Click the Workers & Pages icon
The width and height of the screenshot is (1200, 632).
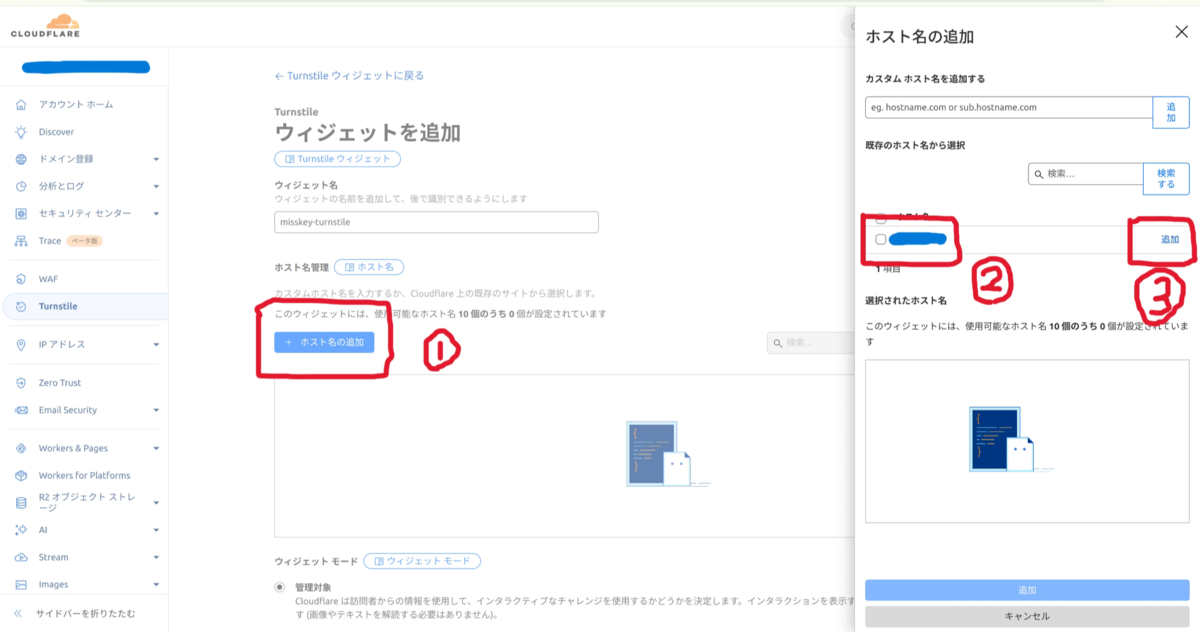pyautogui.click(x=21, y=448)
